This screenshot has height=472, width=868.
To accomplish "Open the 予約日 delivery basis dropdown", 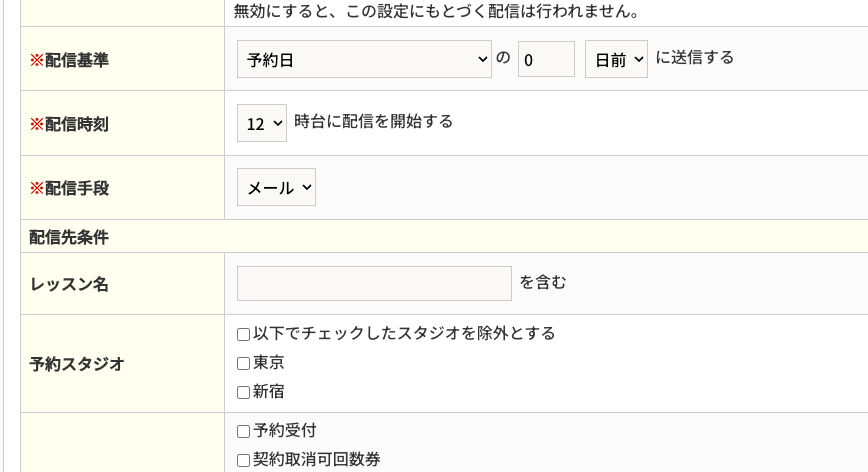I will point(364,59).
